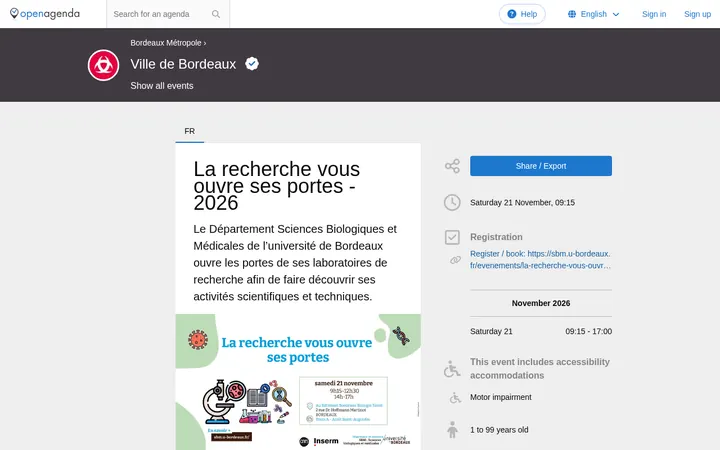Click the Motor impairment wheelchair icon

point(455,397)
